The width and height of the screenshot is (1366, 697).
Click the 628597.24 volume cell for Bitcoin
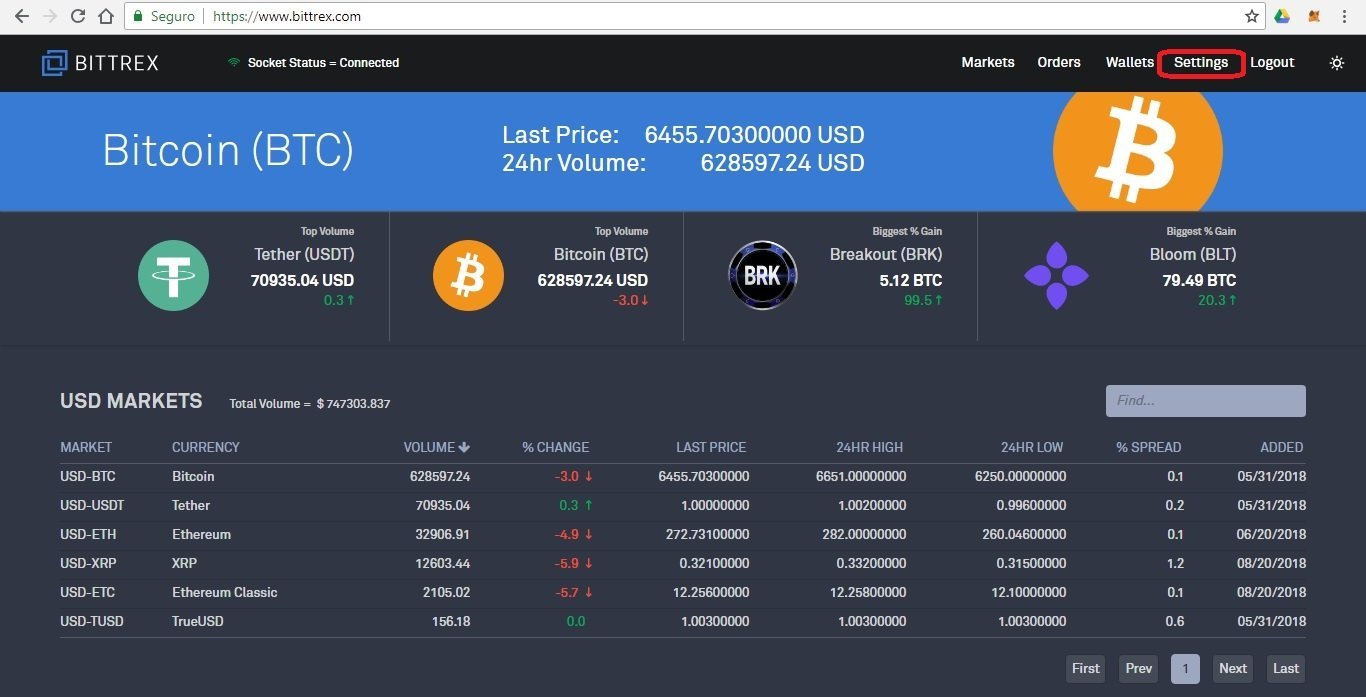click(440, 477)
